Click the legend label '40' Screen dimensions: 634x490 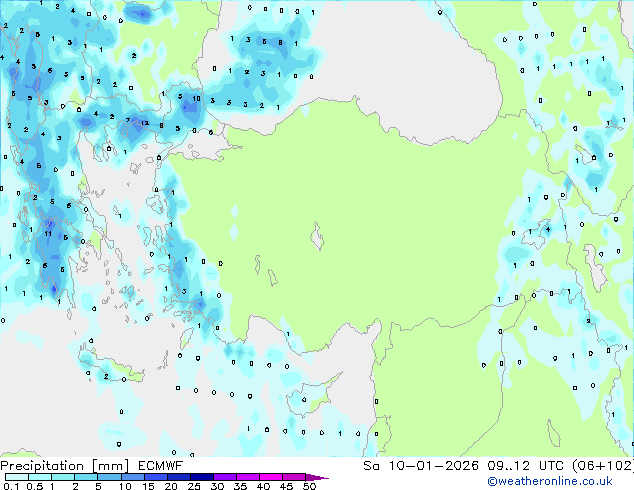263,486
